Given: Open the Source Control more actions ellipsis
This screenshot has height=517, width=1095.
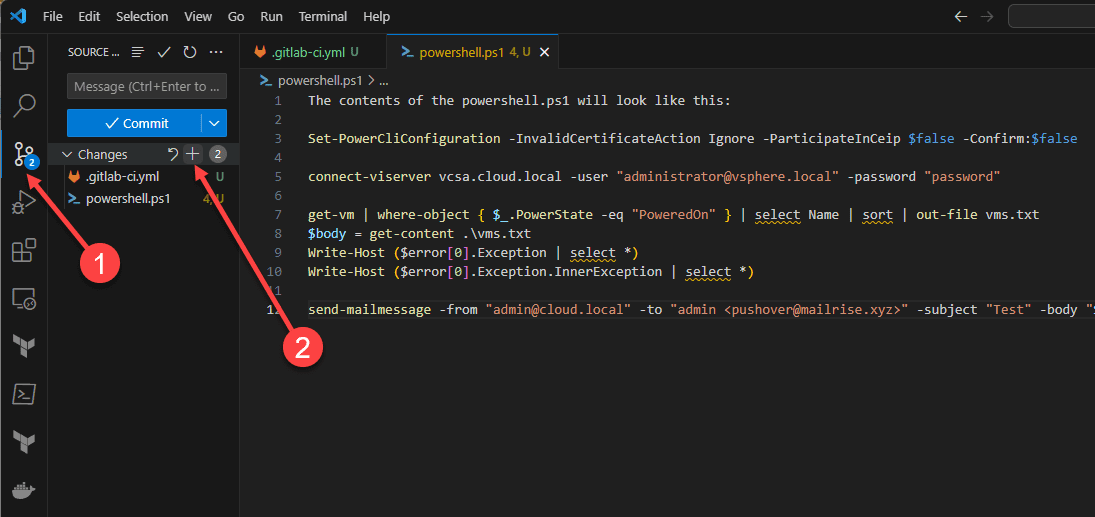Looking at the screenshot, I should [x=215, y=52].
